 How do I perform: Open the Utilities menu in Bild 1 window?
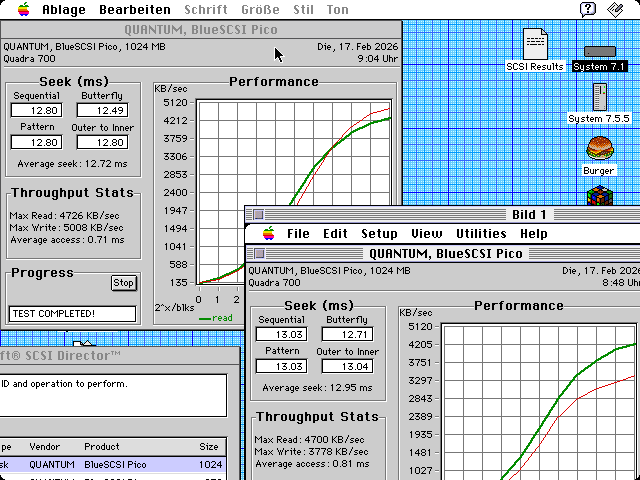pyautogui.click(x=481, y=234)
